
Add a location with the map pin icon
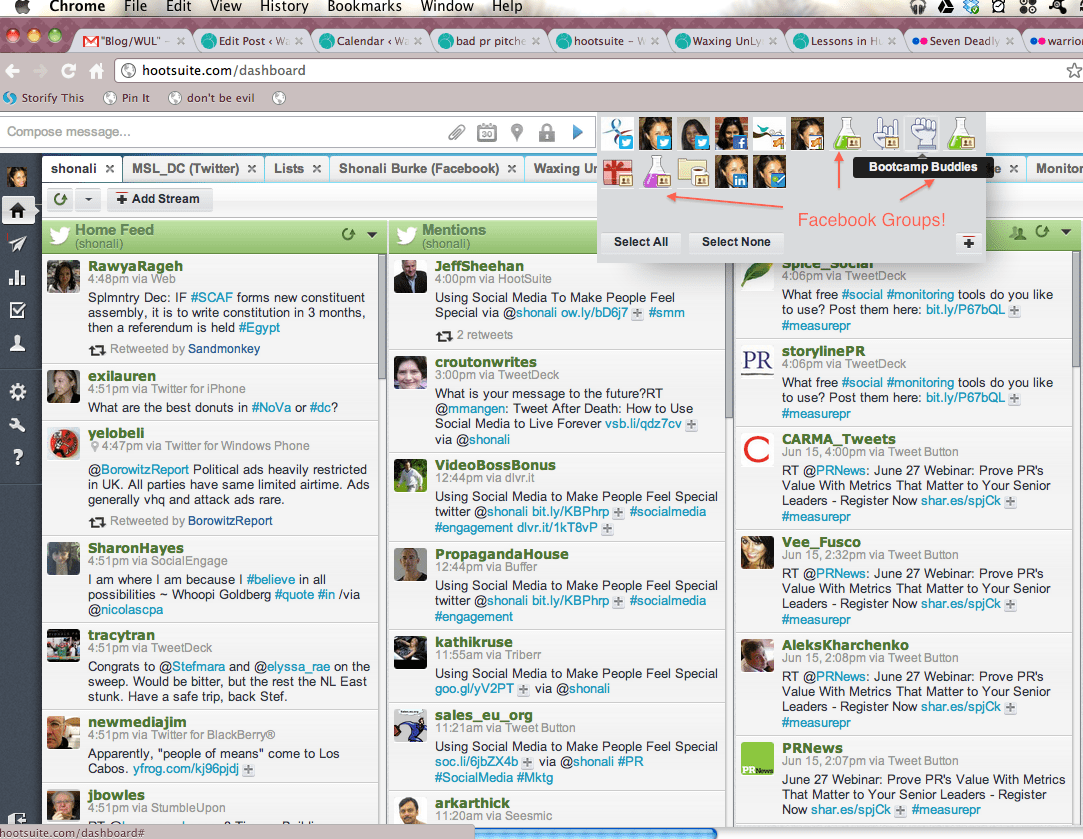point(517,131)
